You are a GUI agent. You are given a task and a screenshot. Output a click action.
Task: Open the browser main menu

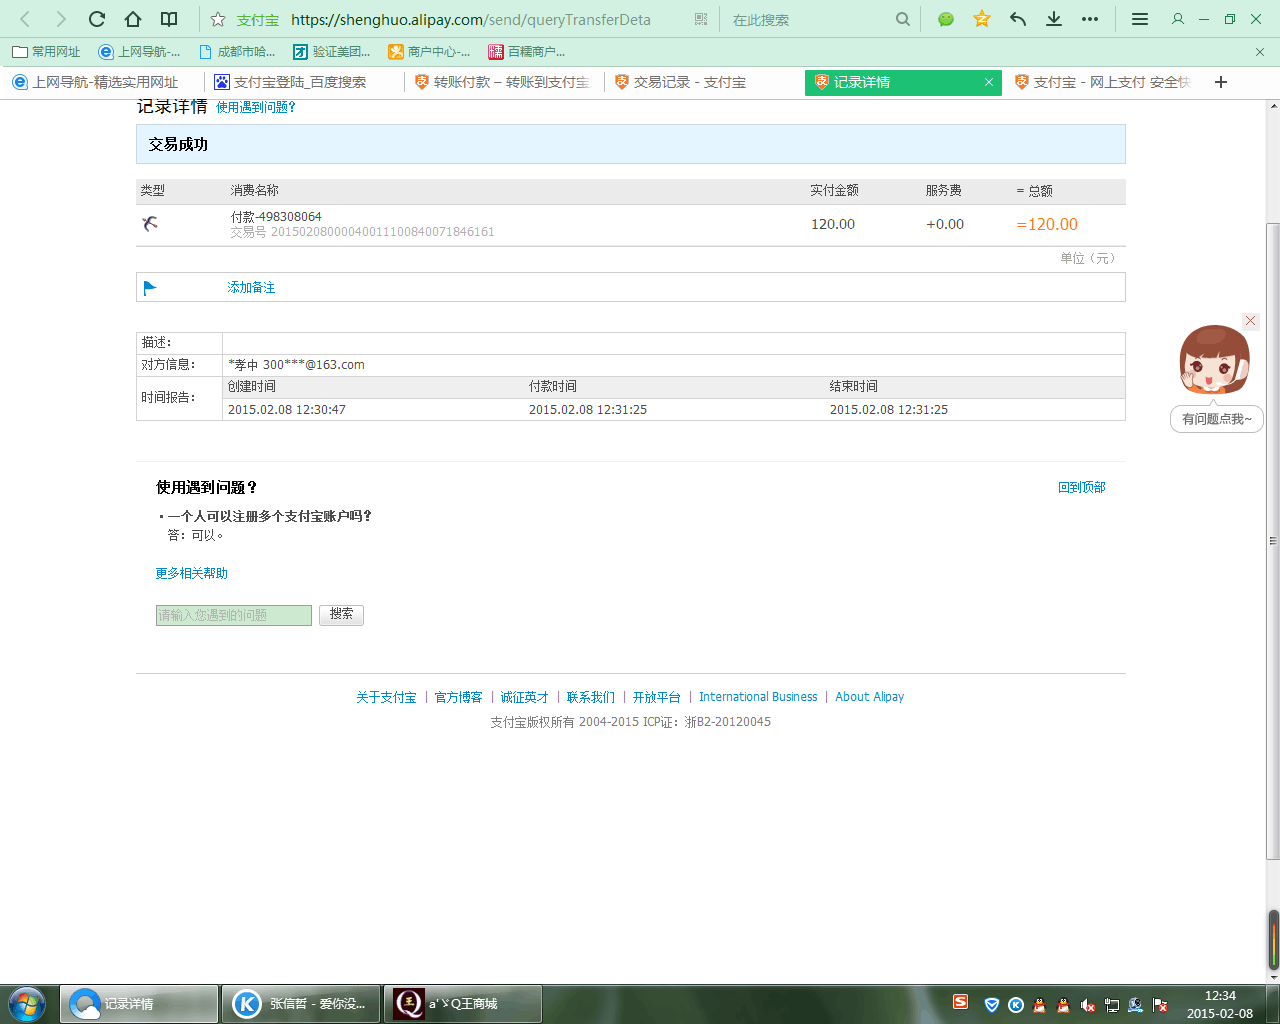1139,19
